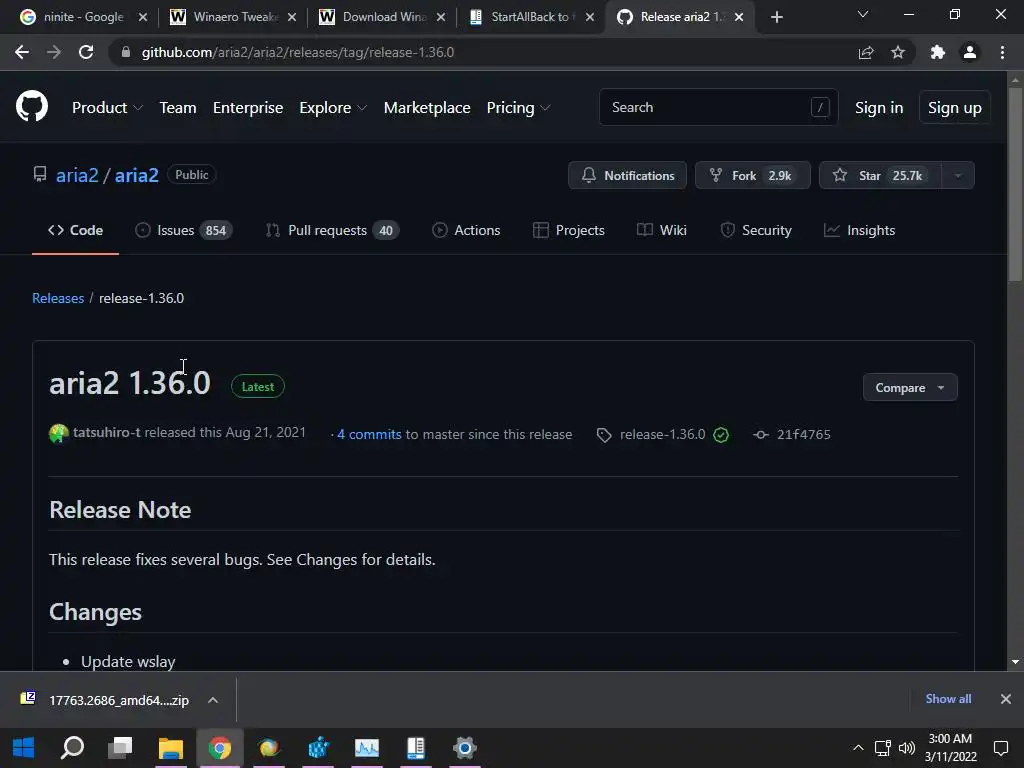Screen dimensions: 1024x768
Task: Open the Releases breadcrumb link
Action: pyautogui.click(x=58, y=298)
